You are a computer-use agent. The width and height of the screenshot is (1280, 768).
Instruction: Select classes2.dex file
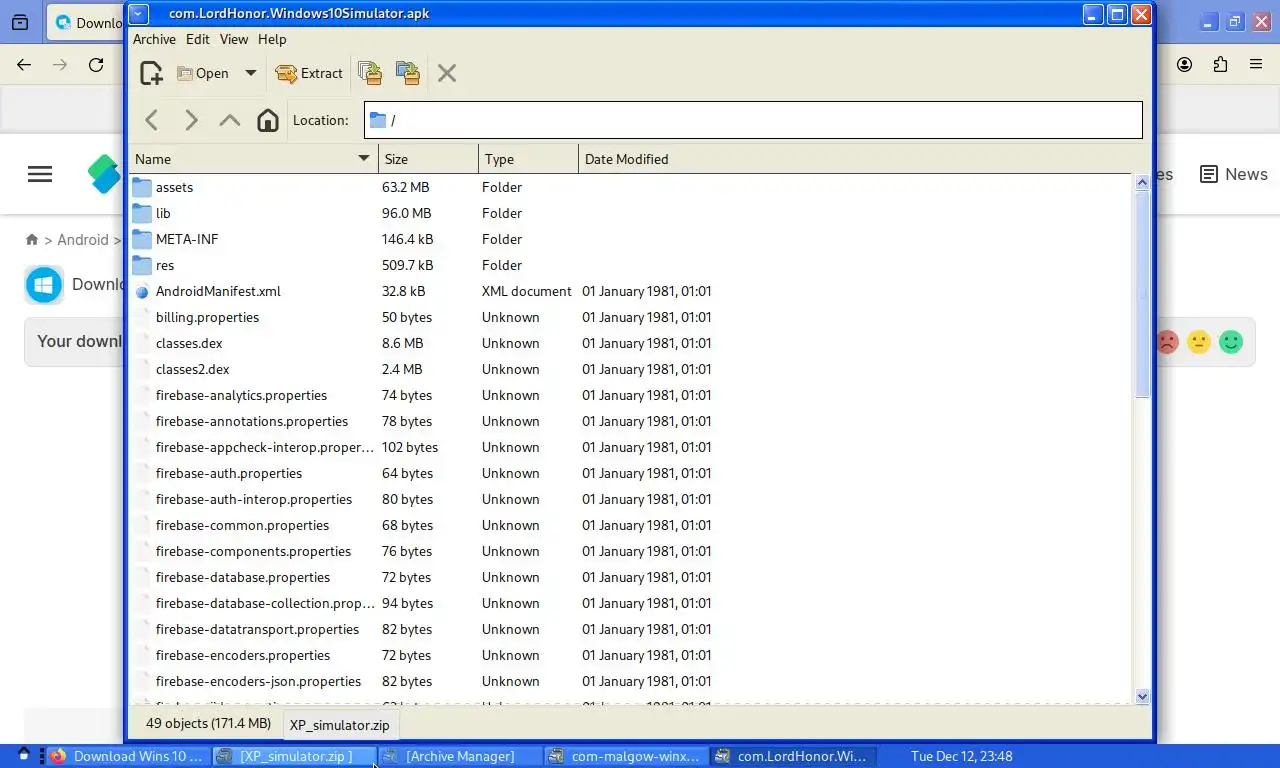click(192, 369)
